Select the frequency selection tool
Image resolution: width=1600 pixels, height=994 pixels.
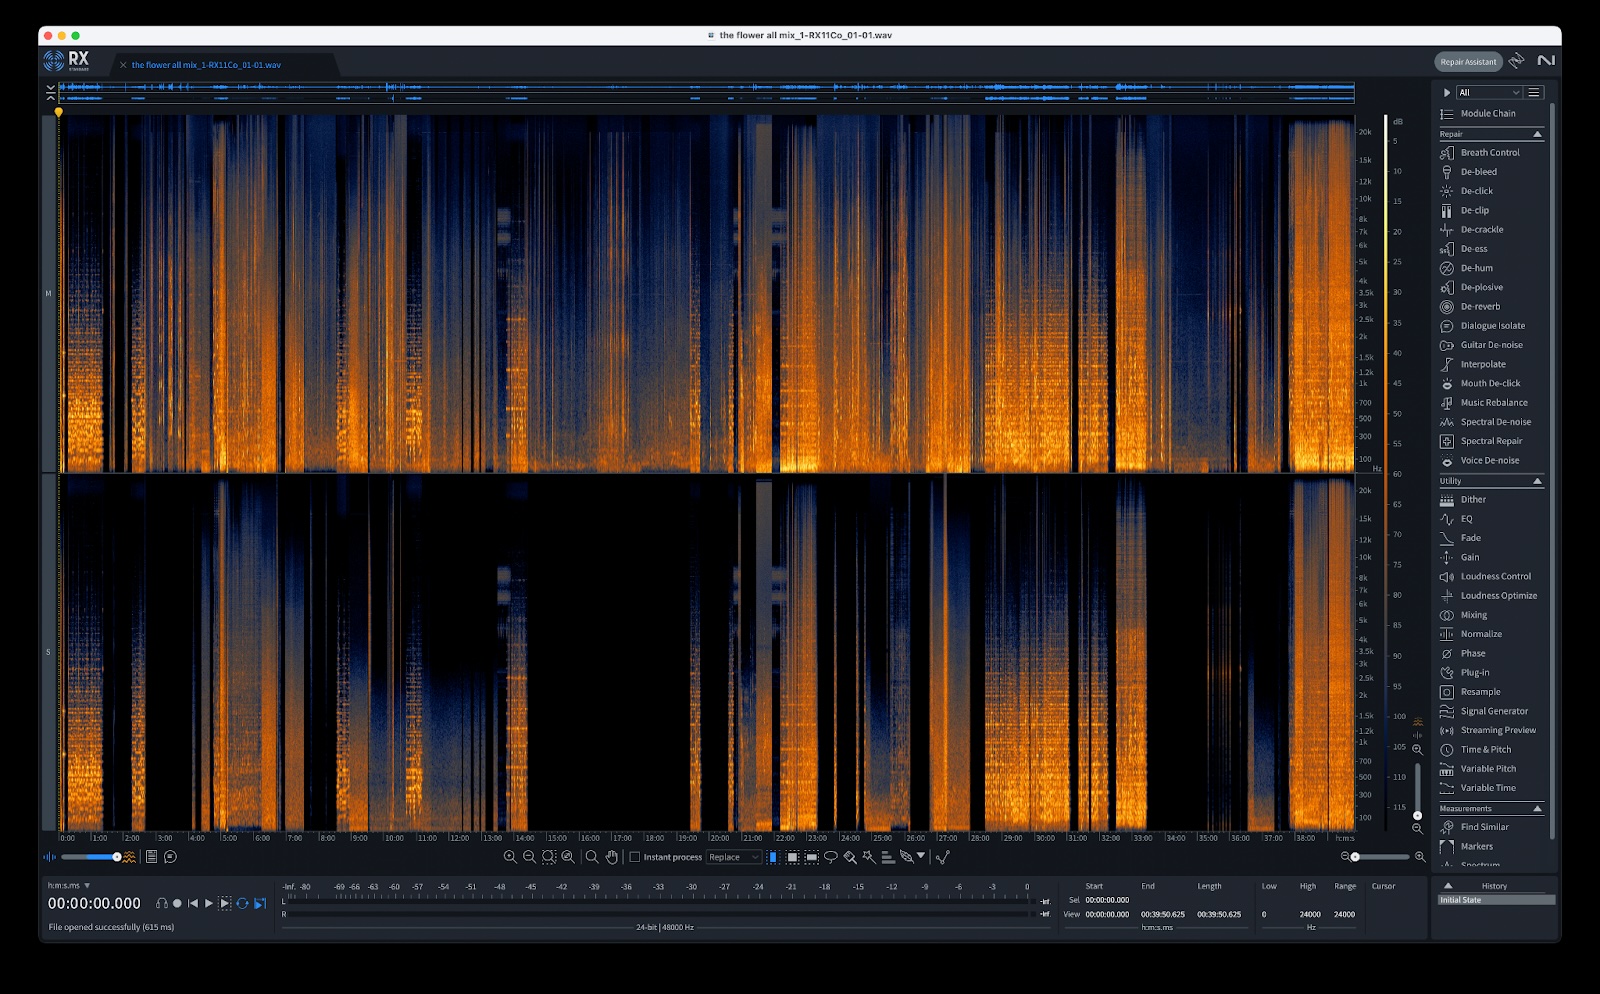pos(812,857)
